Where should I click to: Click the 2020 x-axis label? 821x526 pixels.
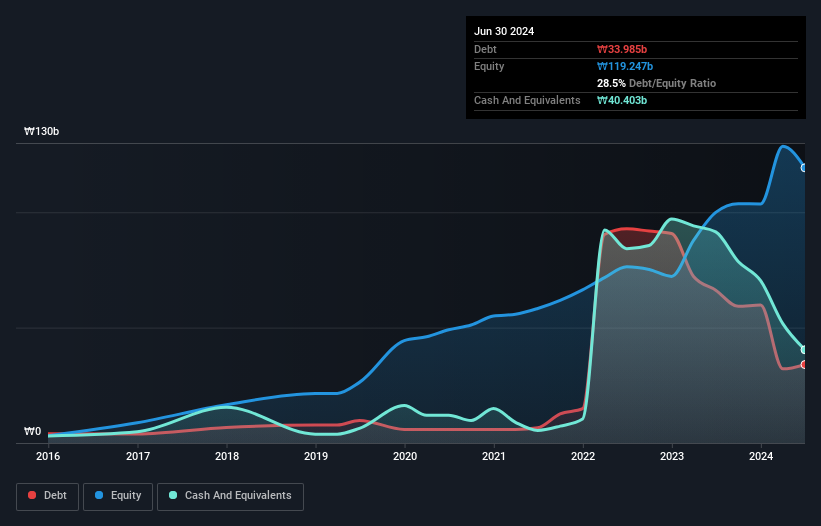tap(405, 456)
